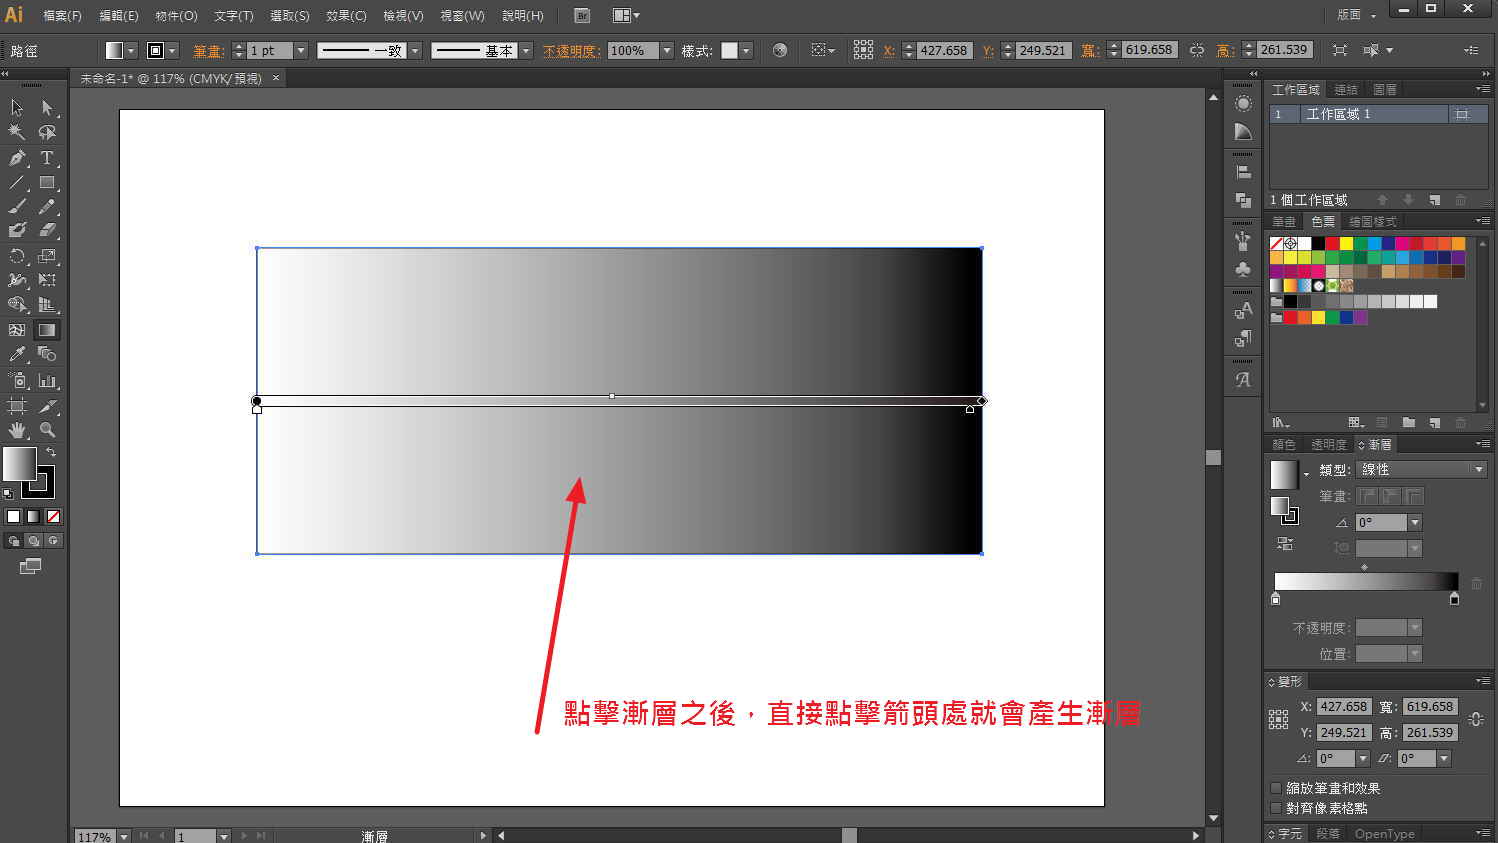Click New Color Group folder button

pos(1408,423)
